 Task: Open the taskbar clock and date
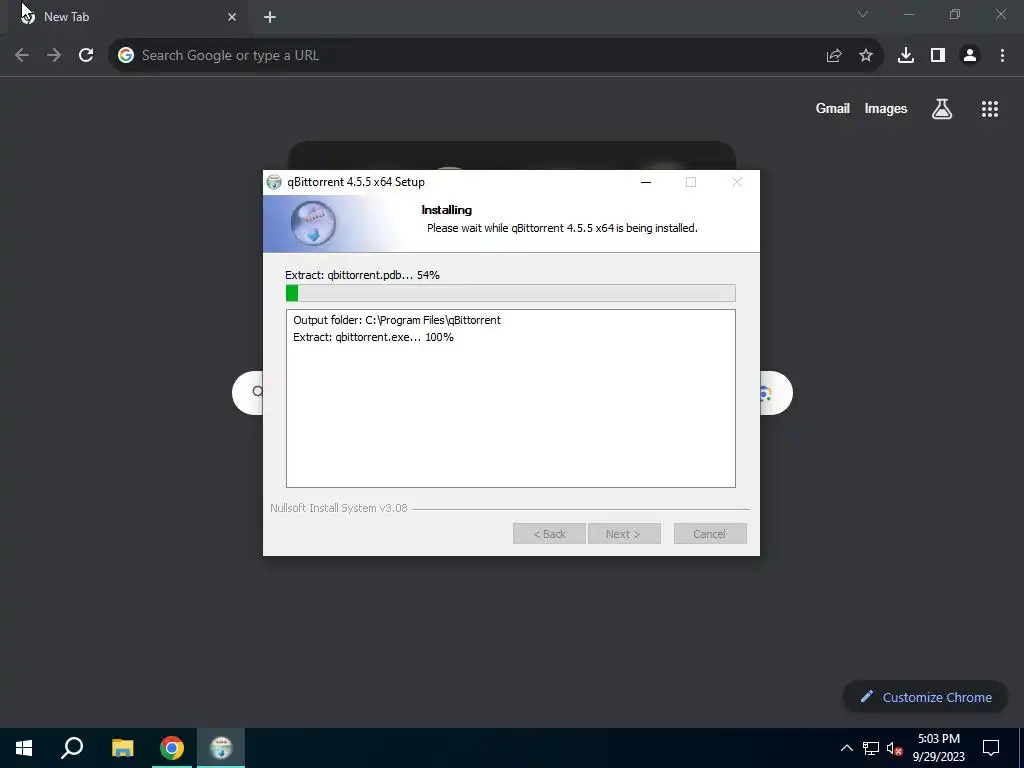938,748
